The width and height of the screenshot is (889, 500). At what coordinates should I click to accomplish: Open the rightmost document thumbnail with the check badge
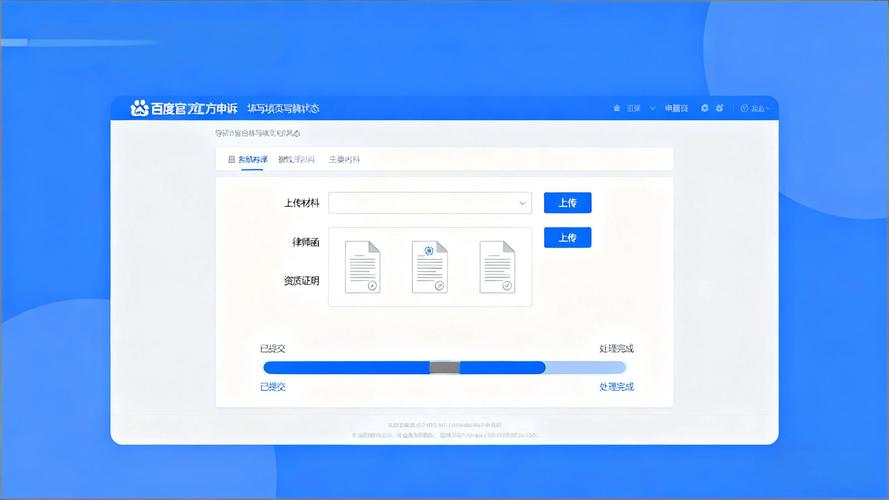(x=497, y=267)
